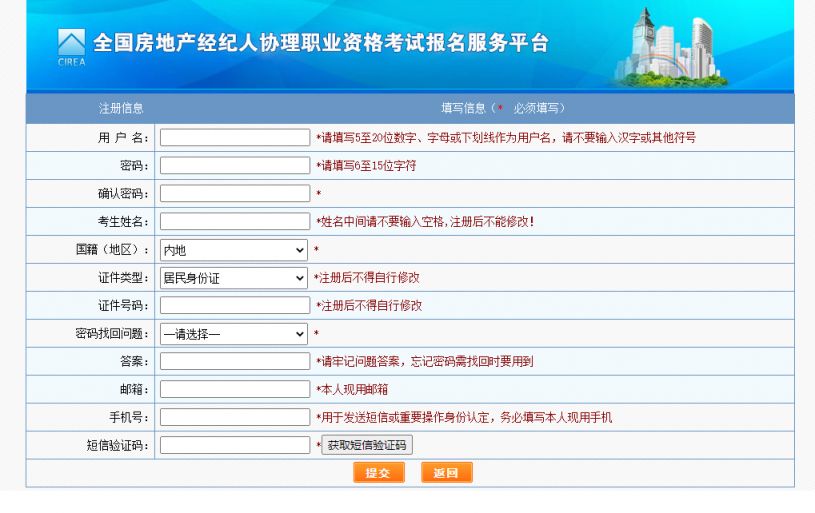Expand the 证件类型 dropdown showing 居民身份证

pos(234,278)
